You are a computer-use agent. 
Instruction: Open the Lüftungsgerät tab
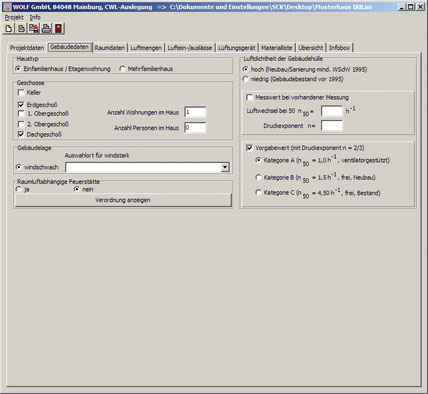pos(237,48)
